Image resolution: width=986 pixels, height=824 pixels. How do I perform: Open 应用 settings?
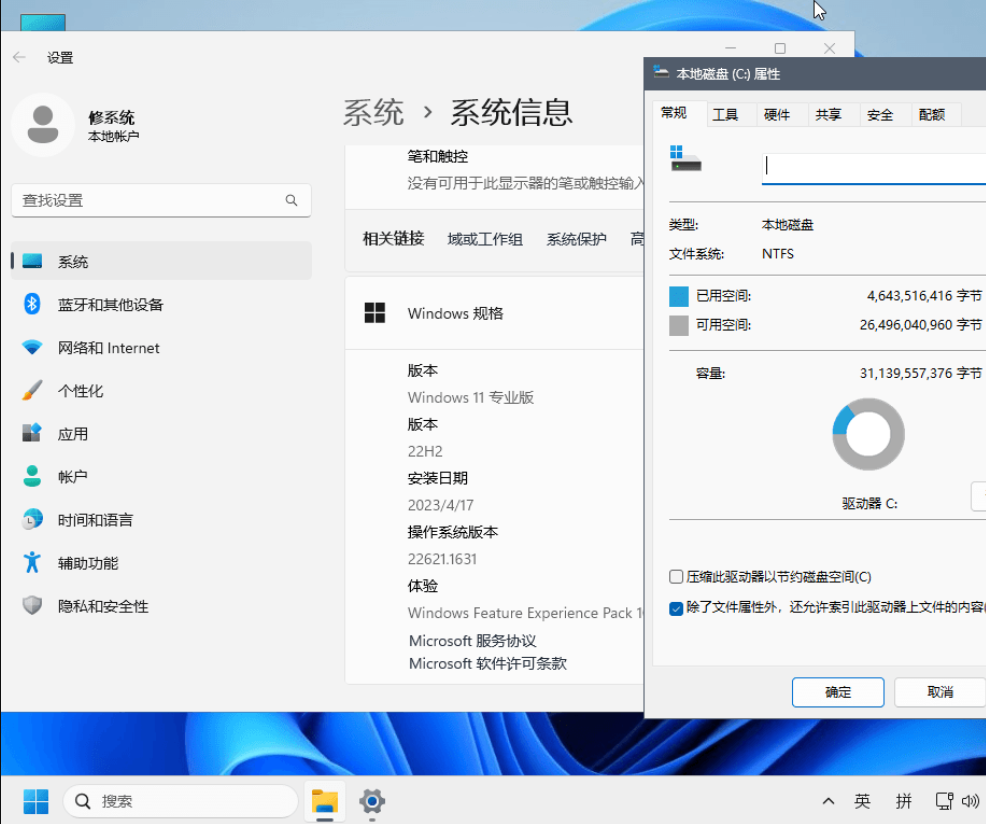pos(162,434)
